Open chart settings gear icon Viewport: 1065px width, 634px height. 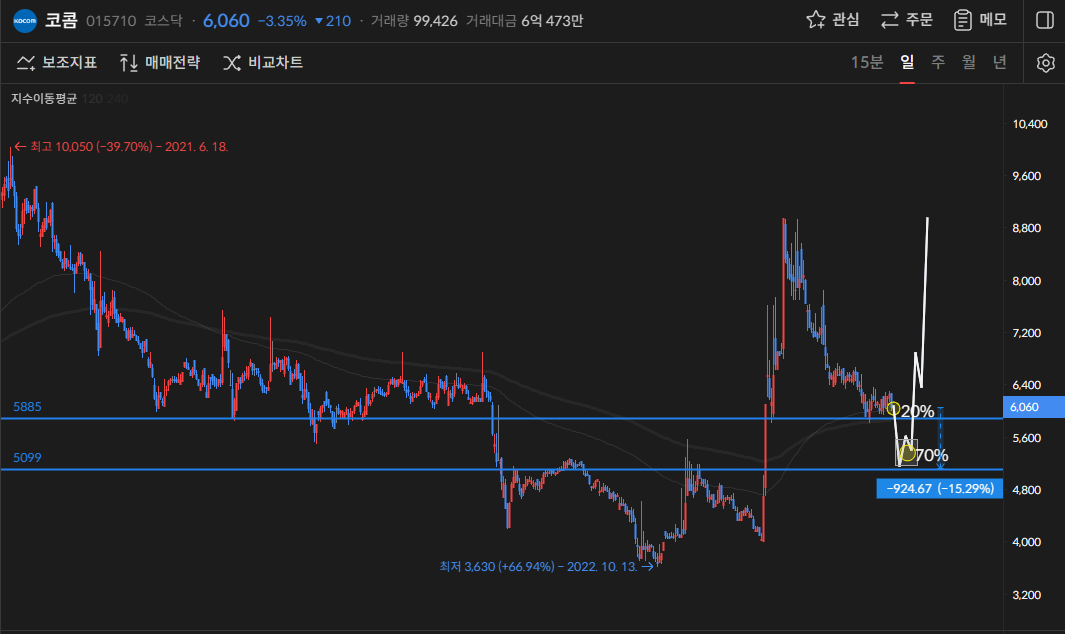[1045, 63]
